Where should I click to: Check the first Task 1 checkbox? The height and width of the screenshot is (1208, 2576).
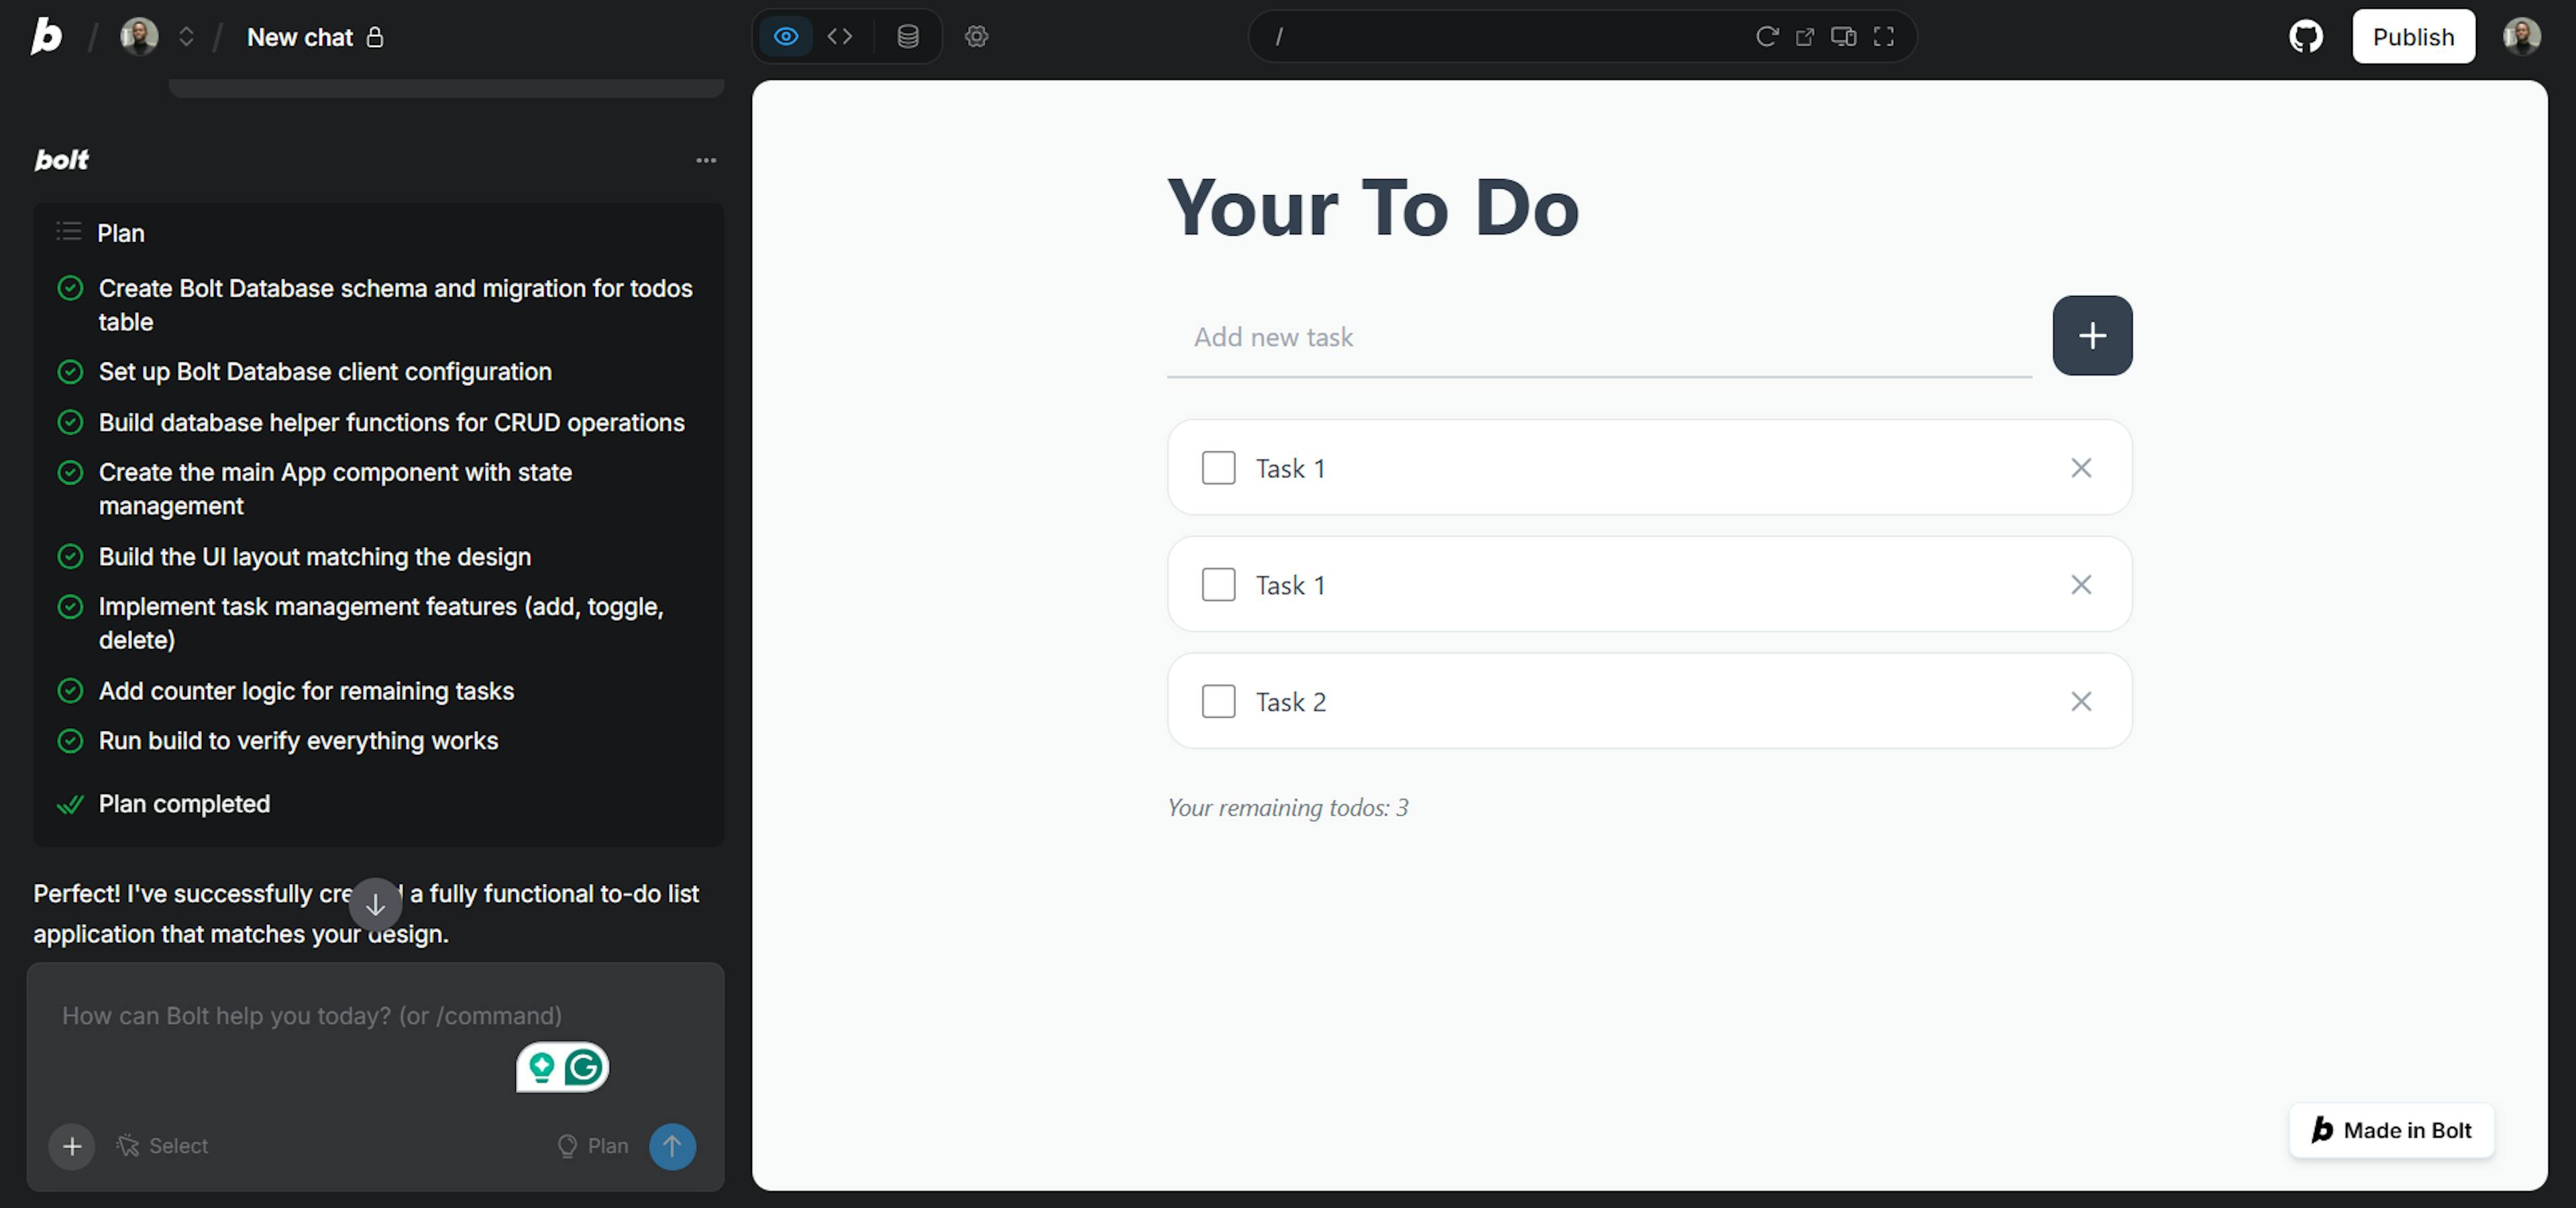(1218, 468)
